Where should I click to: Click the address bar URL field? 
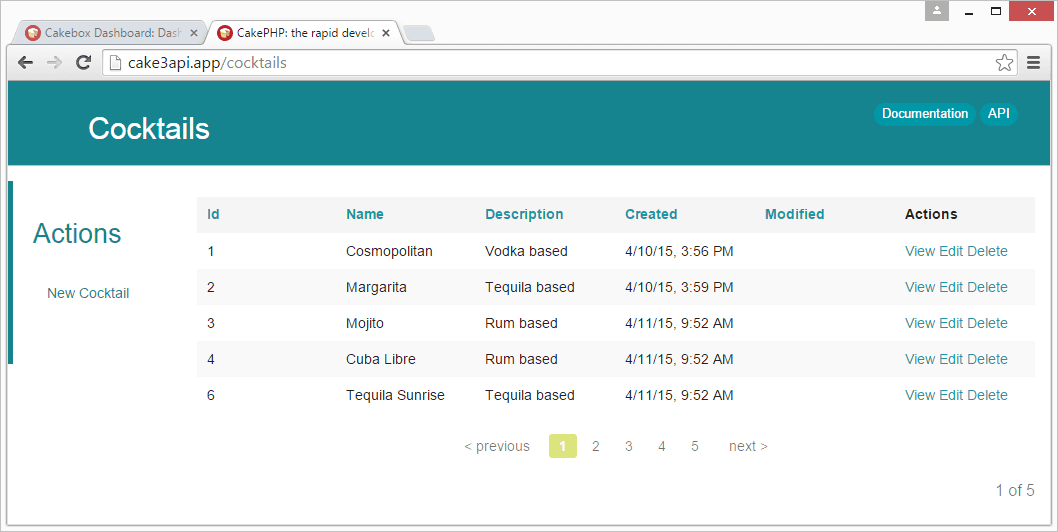(550, 63)
